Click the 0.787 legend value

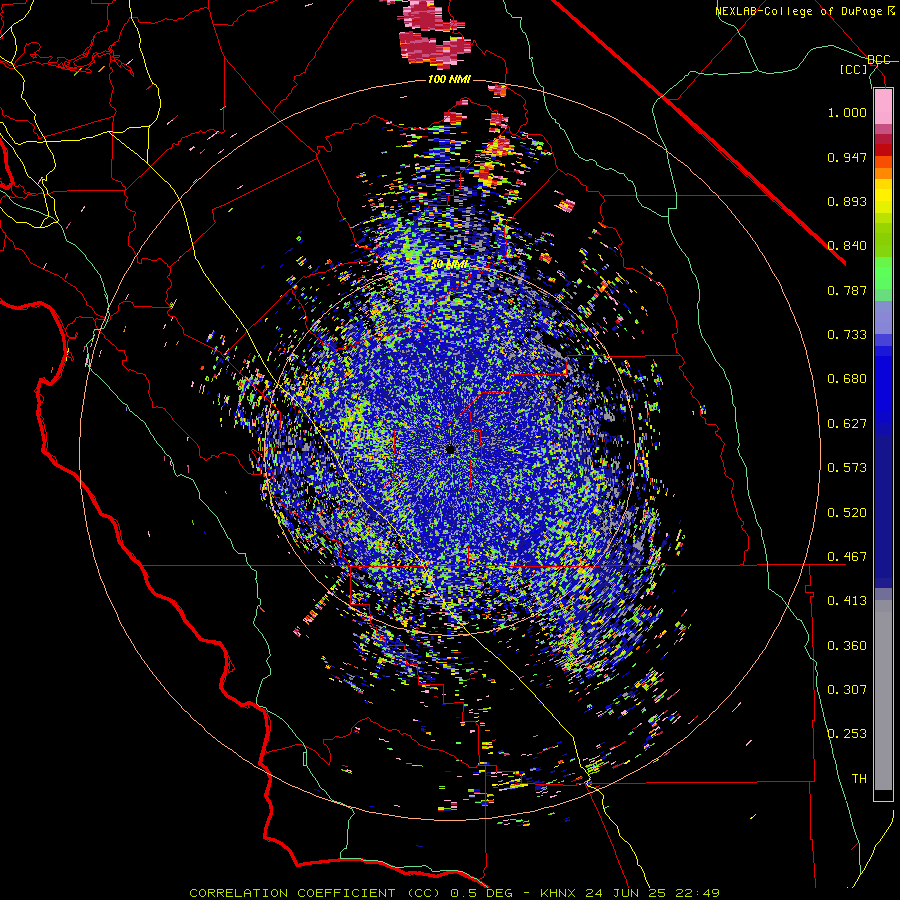847,290
